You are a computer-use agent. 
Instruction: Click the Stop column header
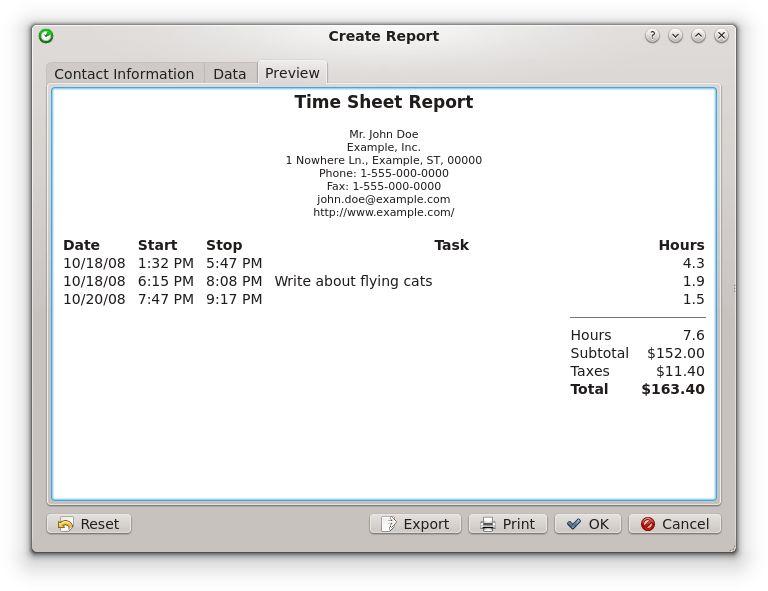pyautogui.click(x=224, y=245)
